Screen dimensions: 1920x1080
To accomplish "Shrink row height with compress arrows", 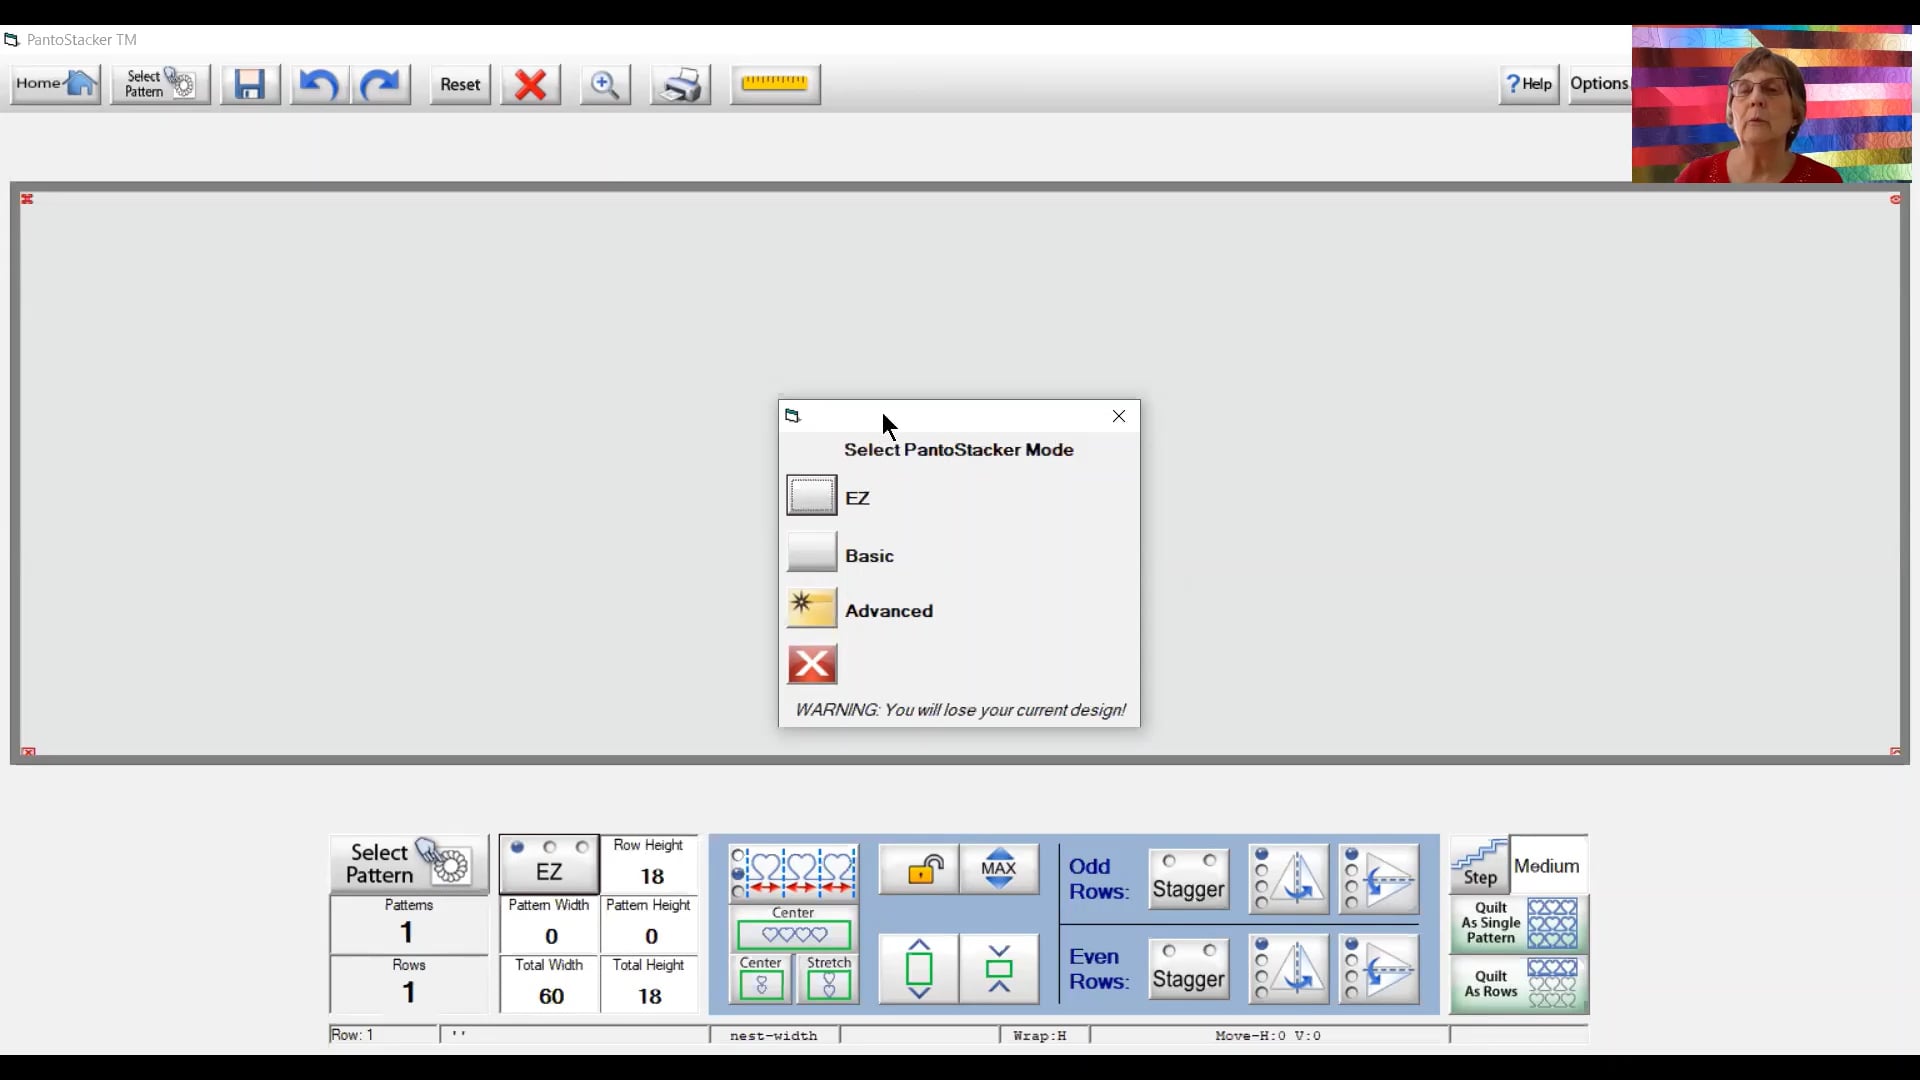I will 998,968.
